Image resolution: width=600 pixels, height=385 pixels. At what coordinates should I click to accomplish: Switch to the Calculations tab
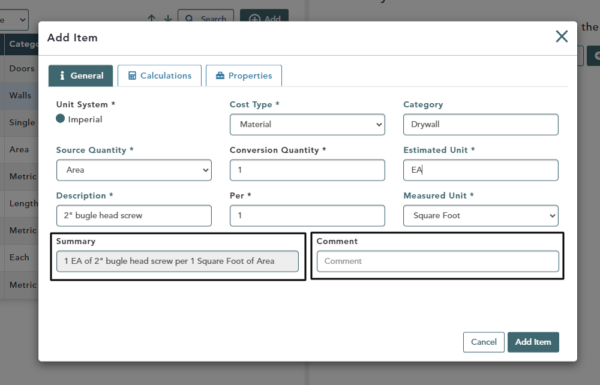coord(160,76)
